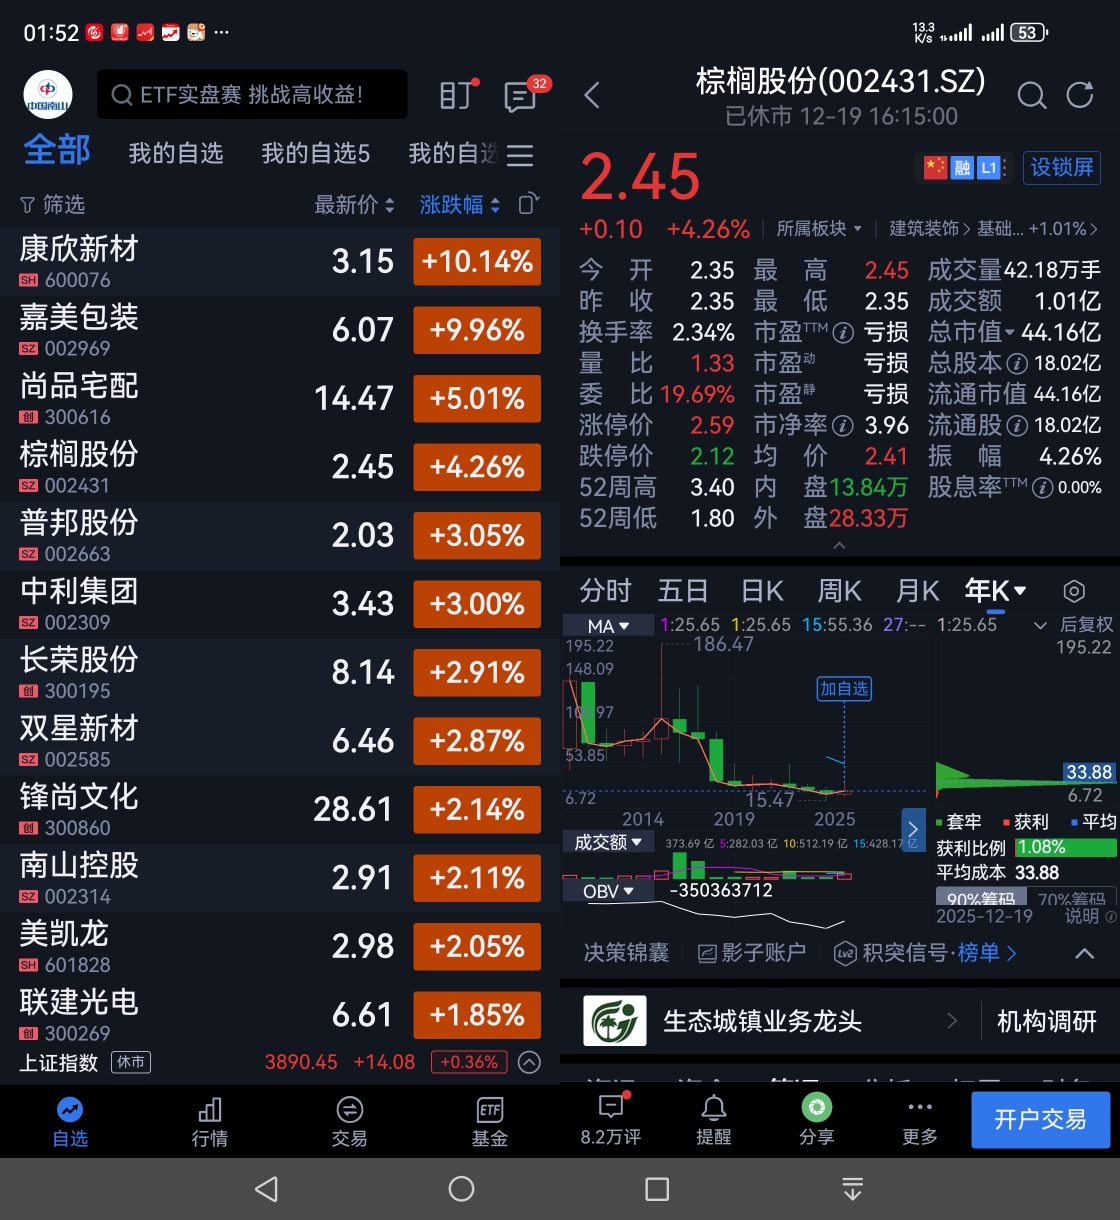Open the 8.2万评 comments icon
The height and width of the screenshot is (1220, 1120).
611,1106
